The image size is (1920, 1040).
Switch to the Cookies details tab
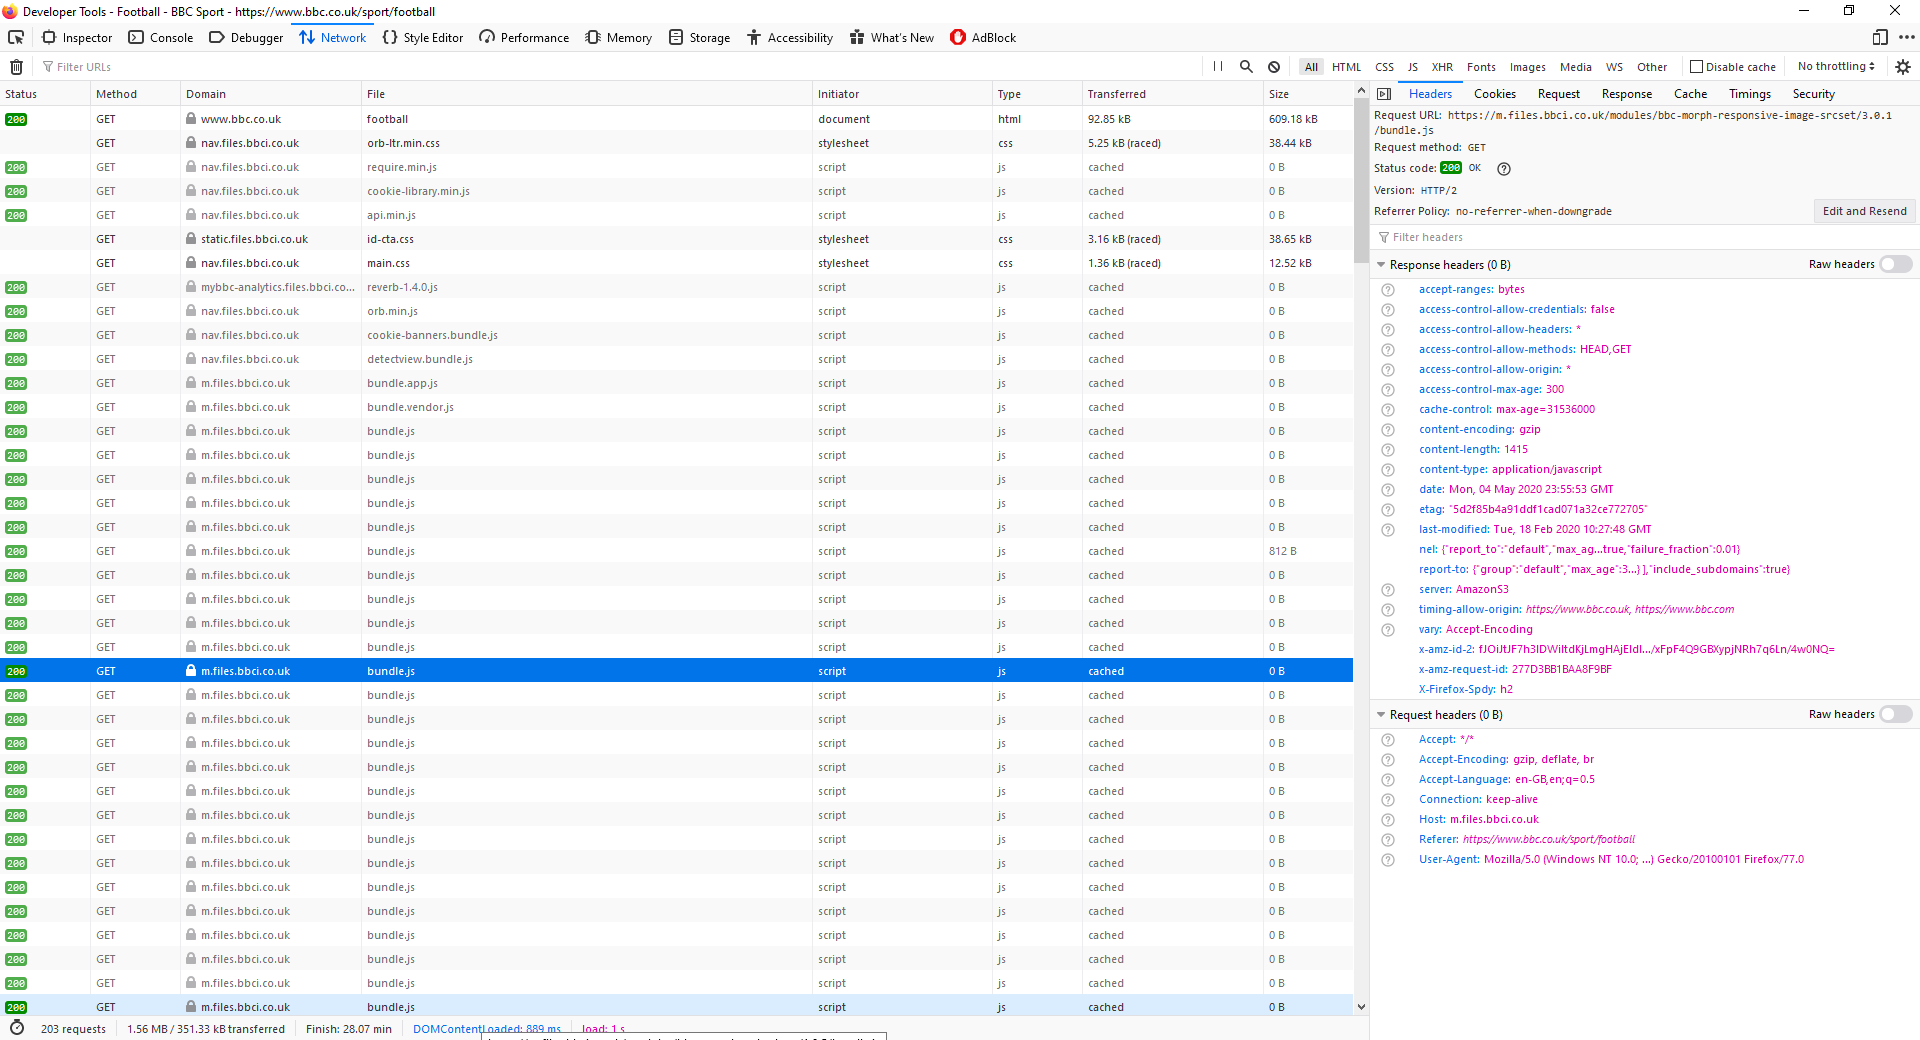click(x=1494, y=94)
